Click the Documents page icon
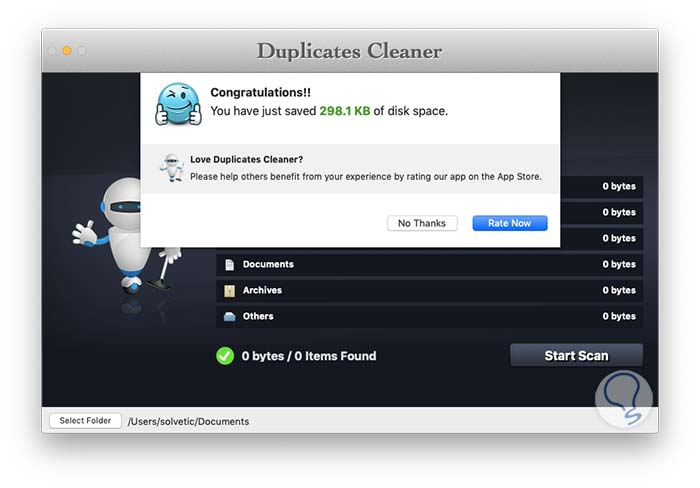This screenshot has width=700, height=488. [x=229, y=265]
